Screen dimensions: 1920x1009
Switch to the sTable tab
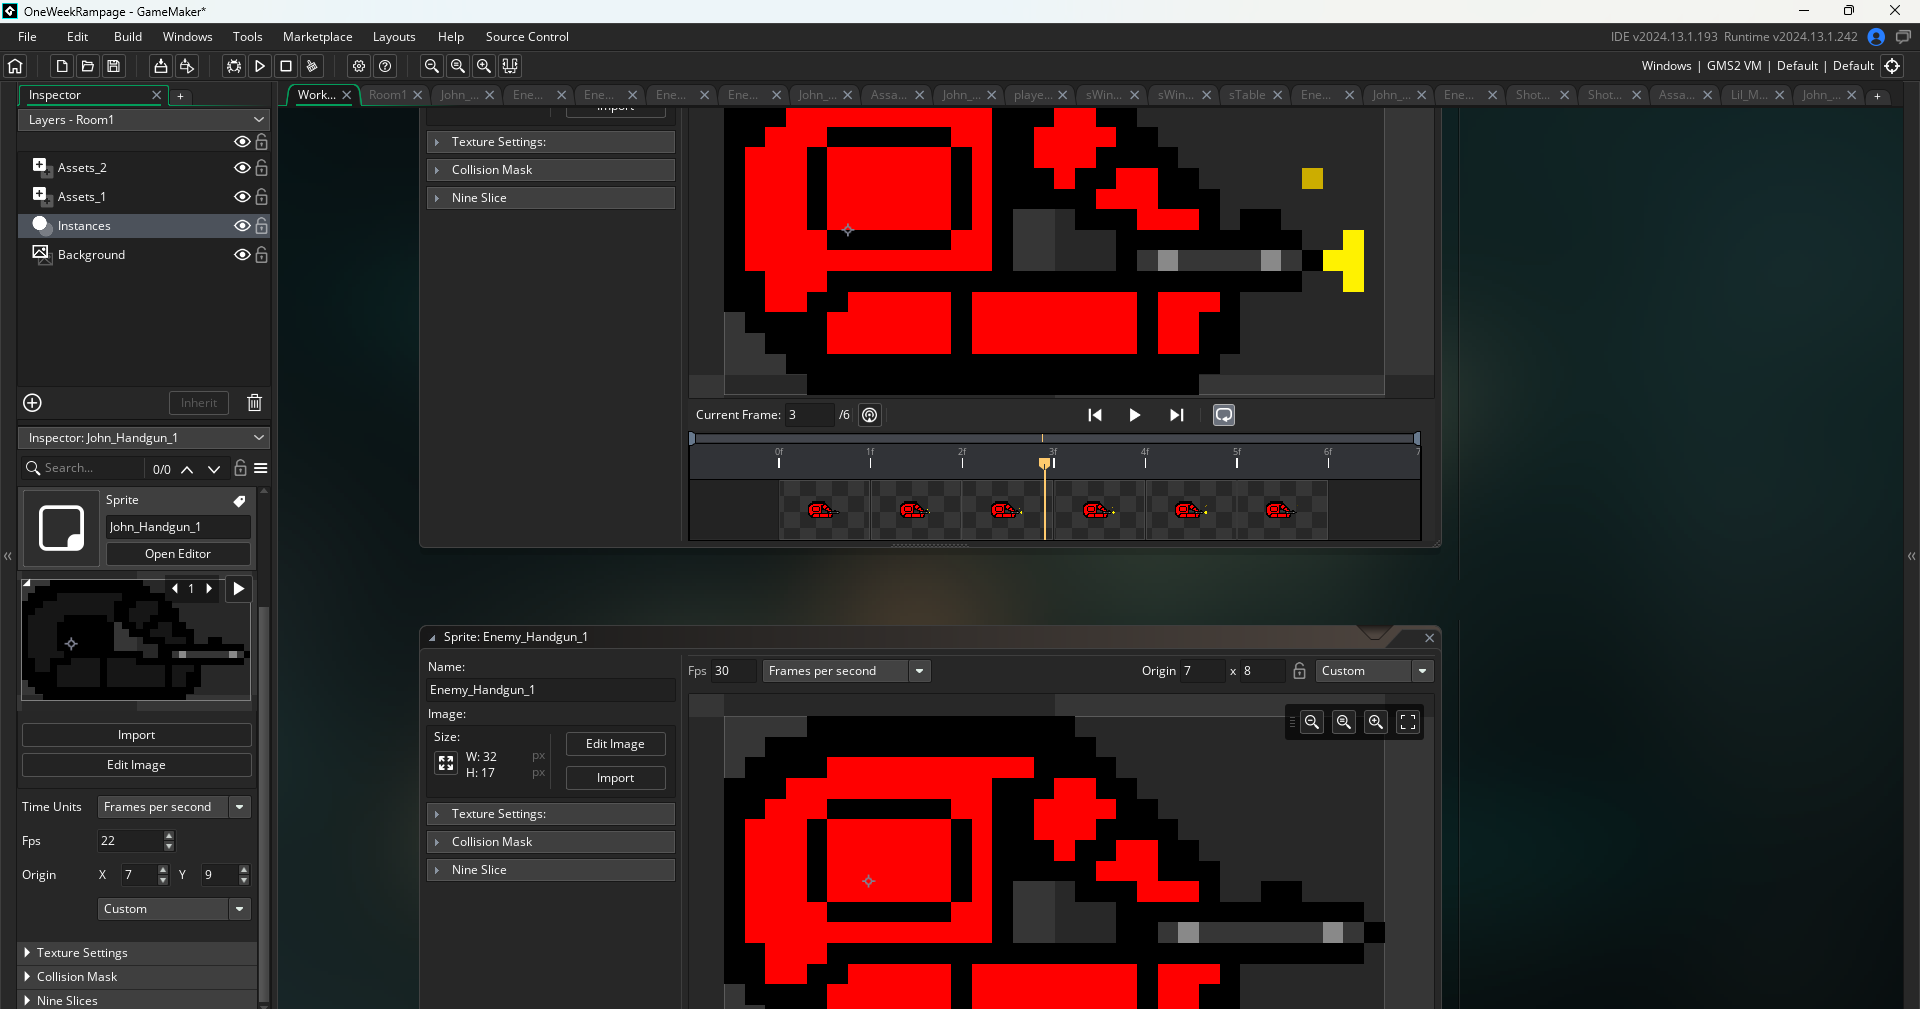(1247, 95)
